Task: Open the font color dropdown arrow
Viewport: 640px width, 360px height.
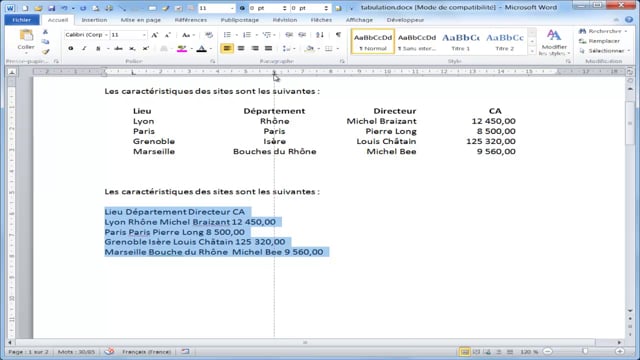Action: [211, 49]
